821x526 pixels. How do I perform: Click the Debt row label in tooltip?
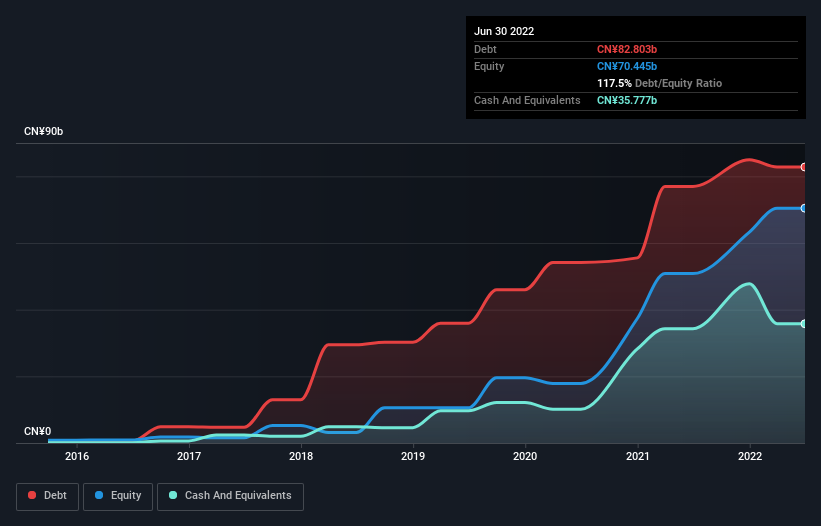(485, 49)
